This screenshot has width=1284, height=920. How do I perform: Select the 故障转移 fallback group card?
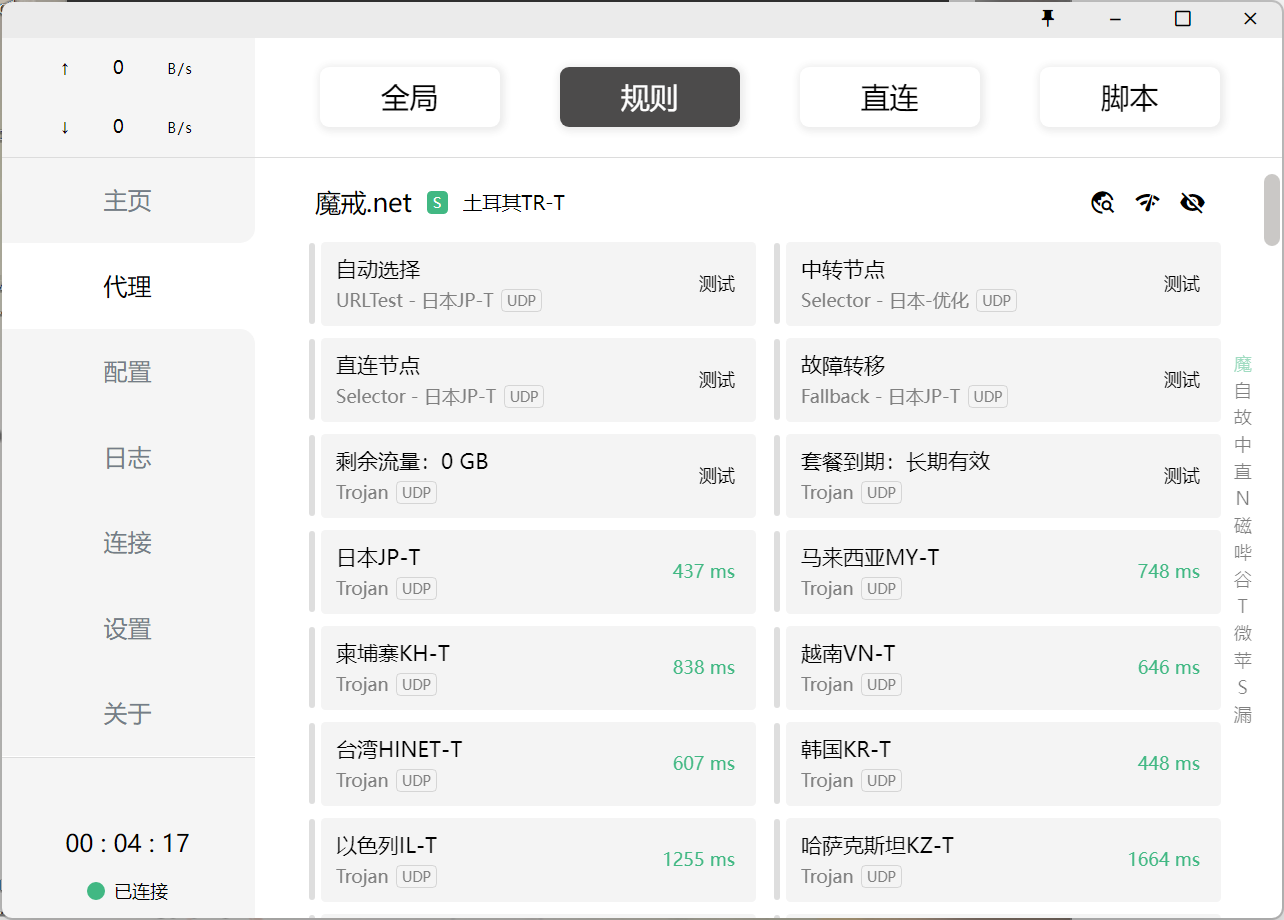pyautogui.click(x=1003, y=380)
